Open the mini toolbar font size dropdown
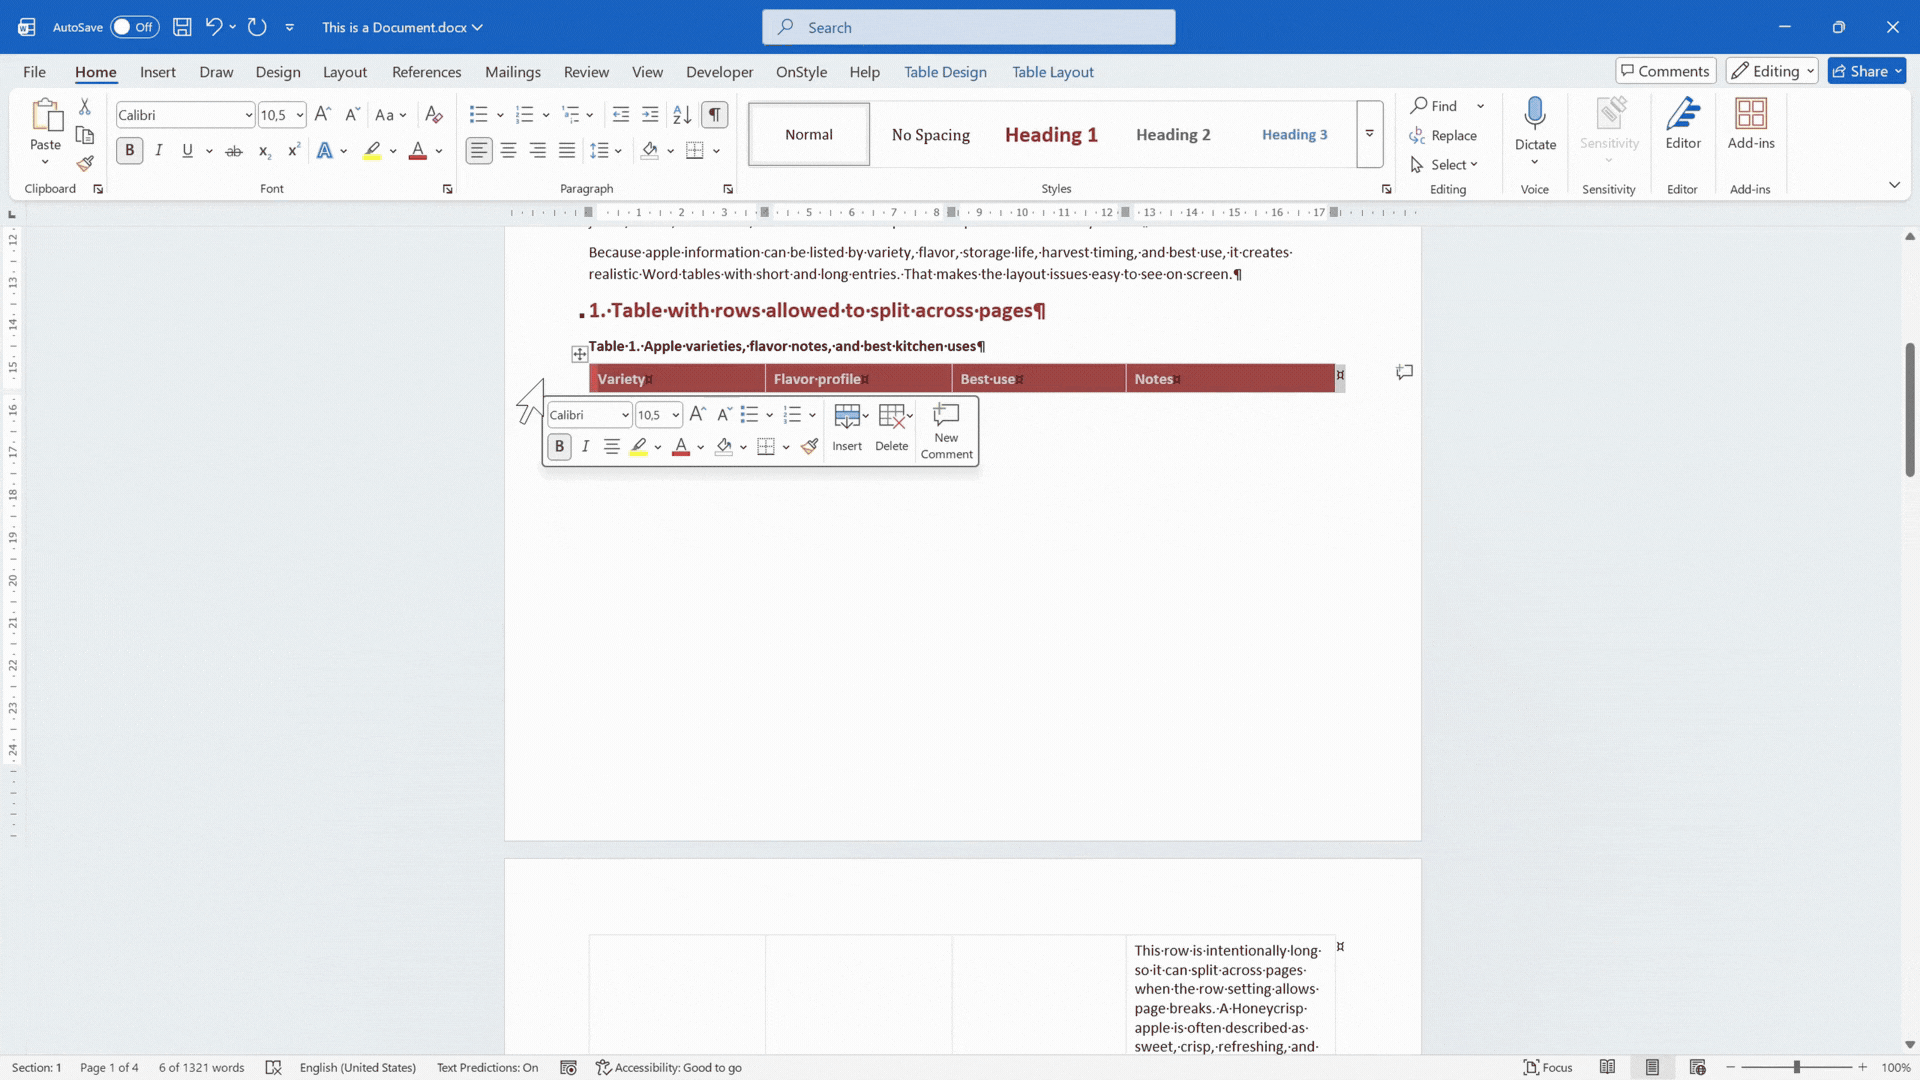The width and height of the screenshot is (1920, 1080). [676, 415]
